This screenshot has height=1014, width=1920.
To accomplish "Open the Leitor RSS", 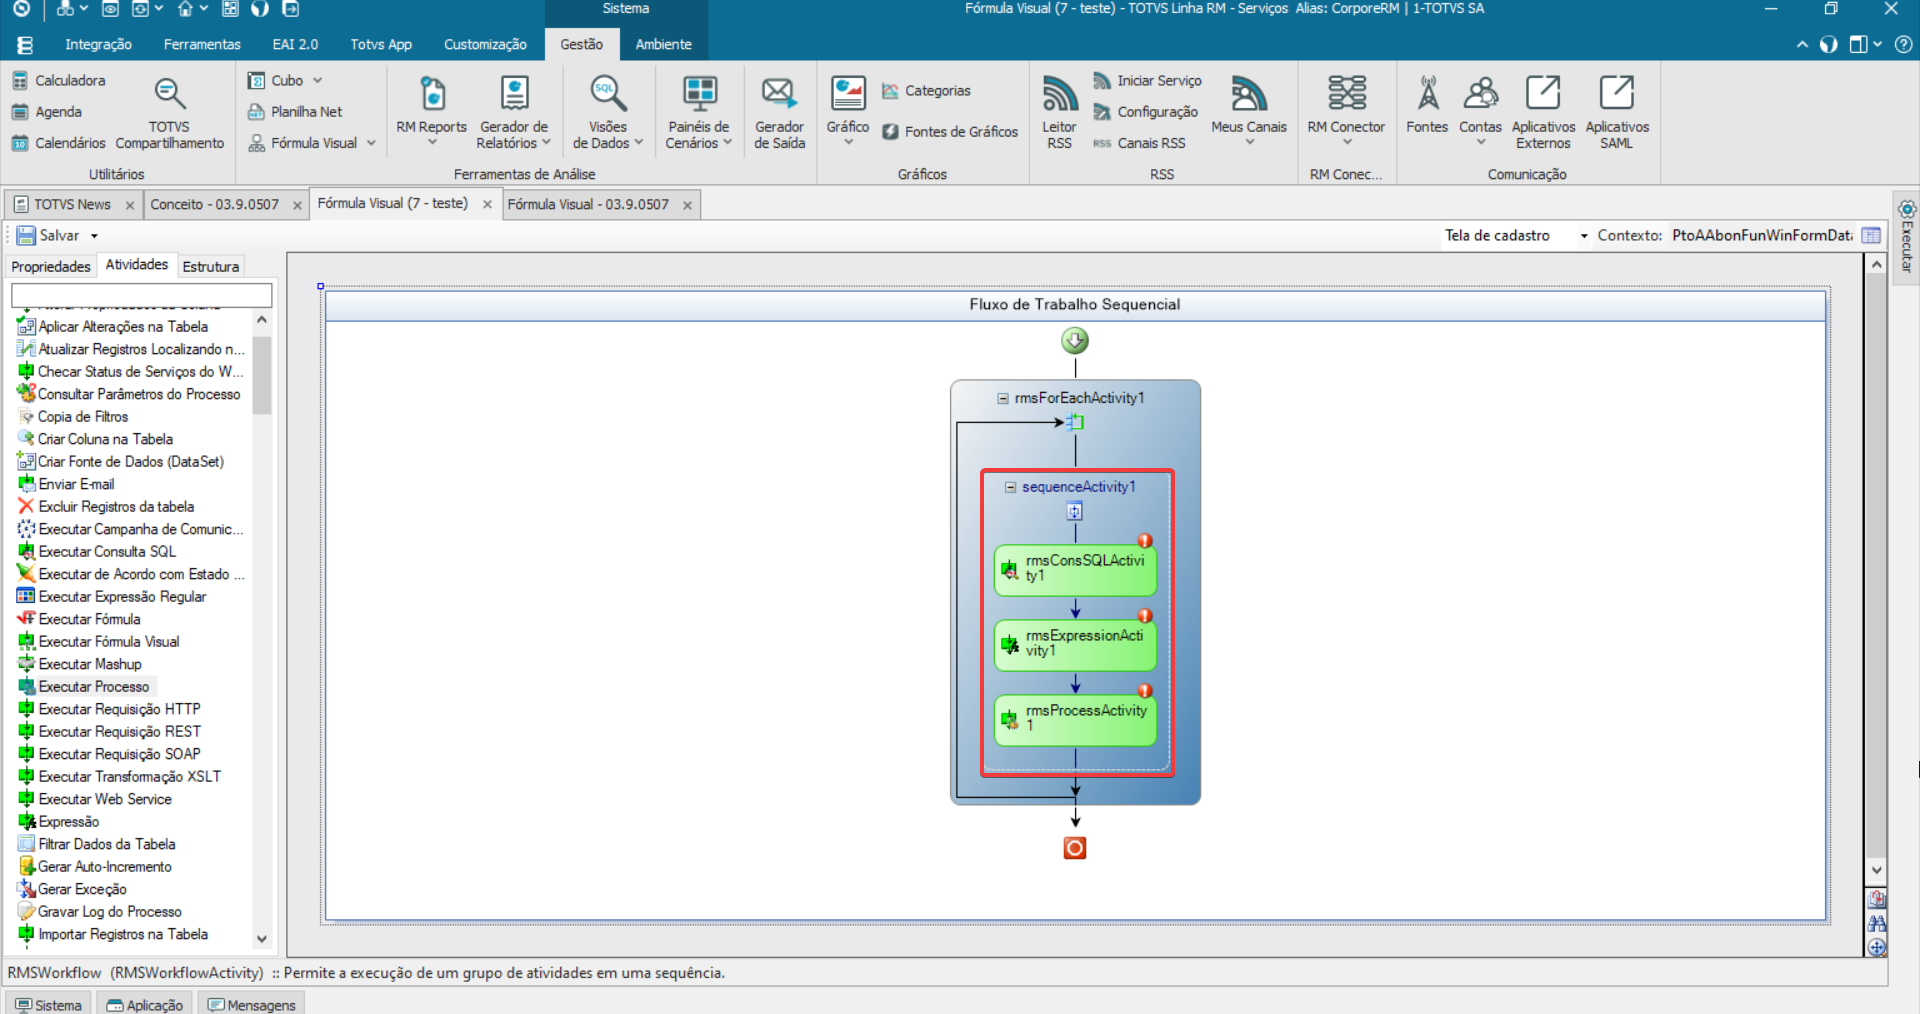I will click(1059, 113).
